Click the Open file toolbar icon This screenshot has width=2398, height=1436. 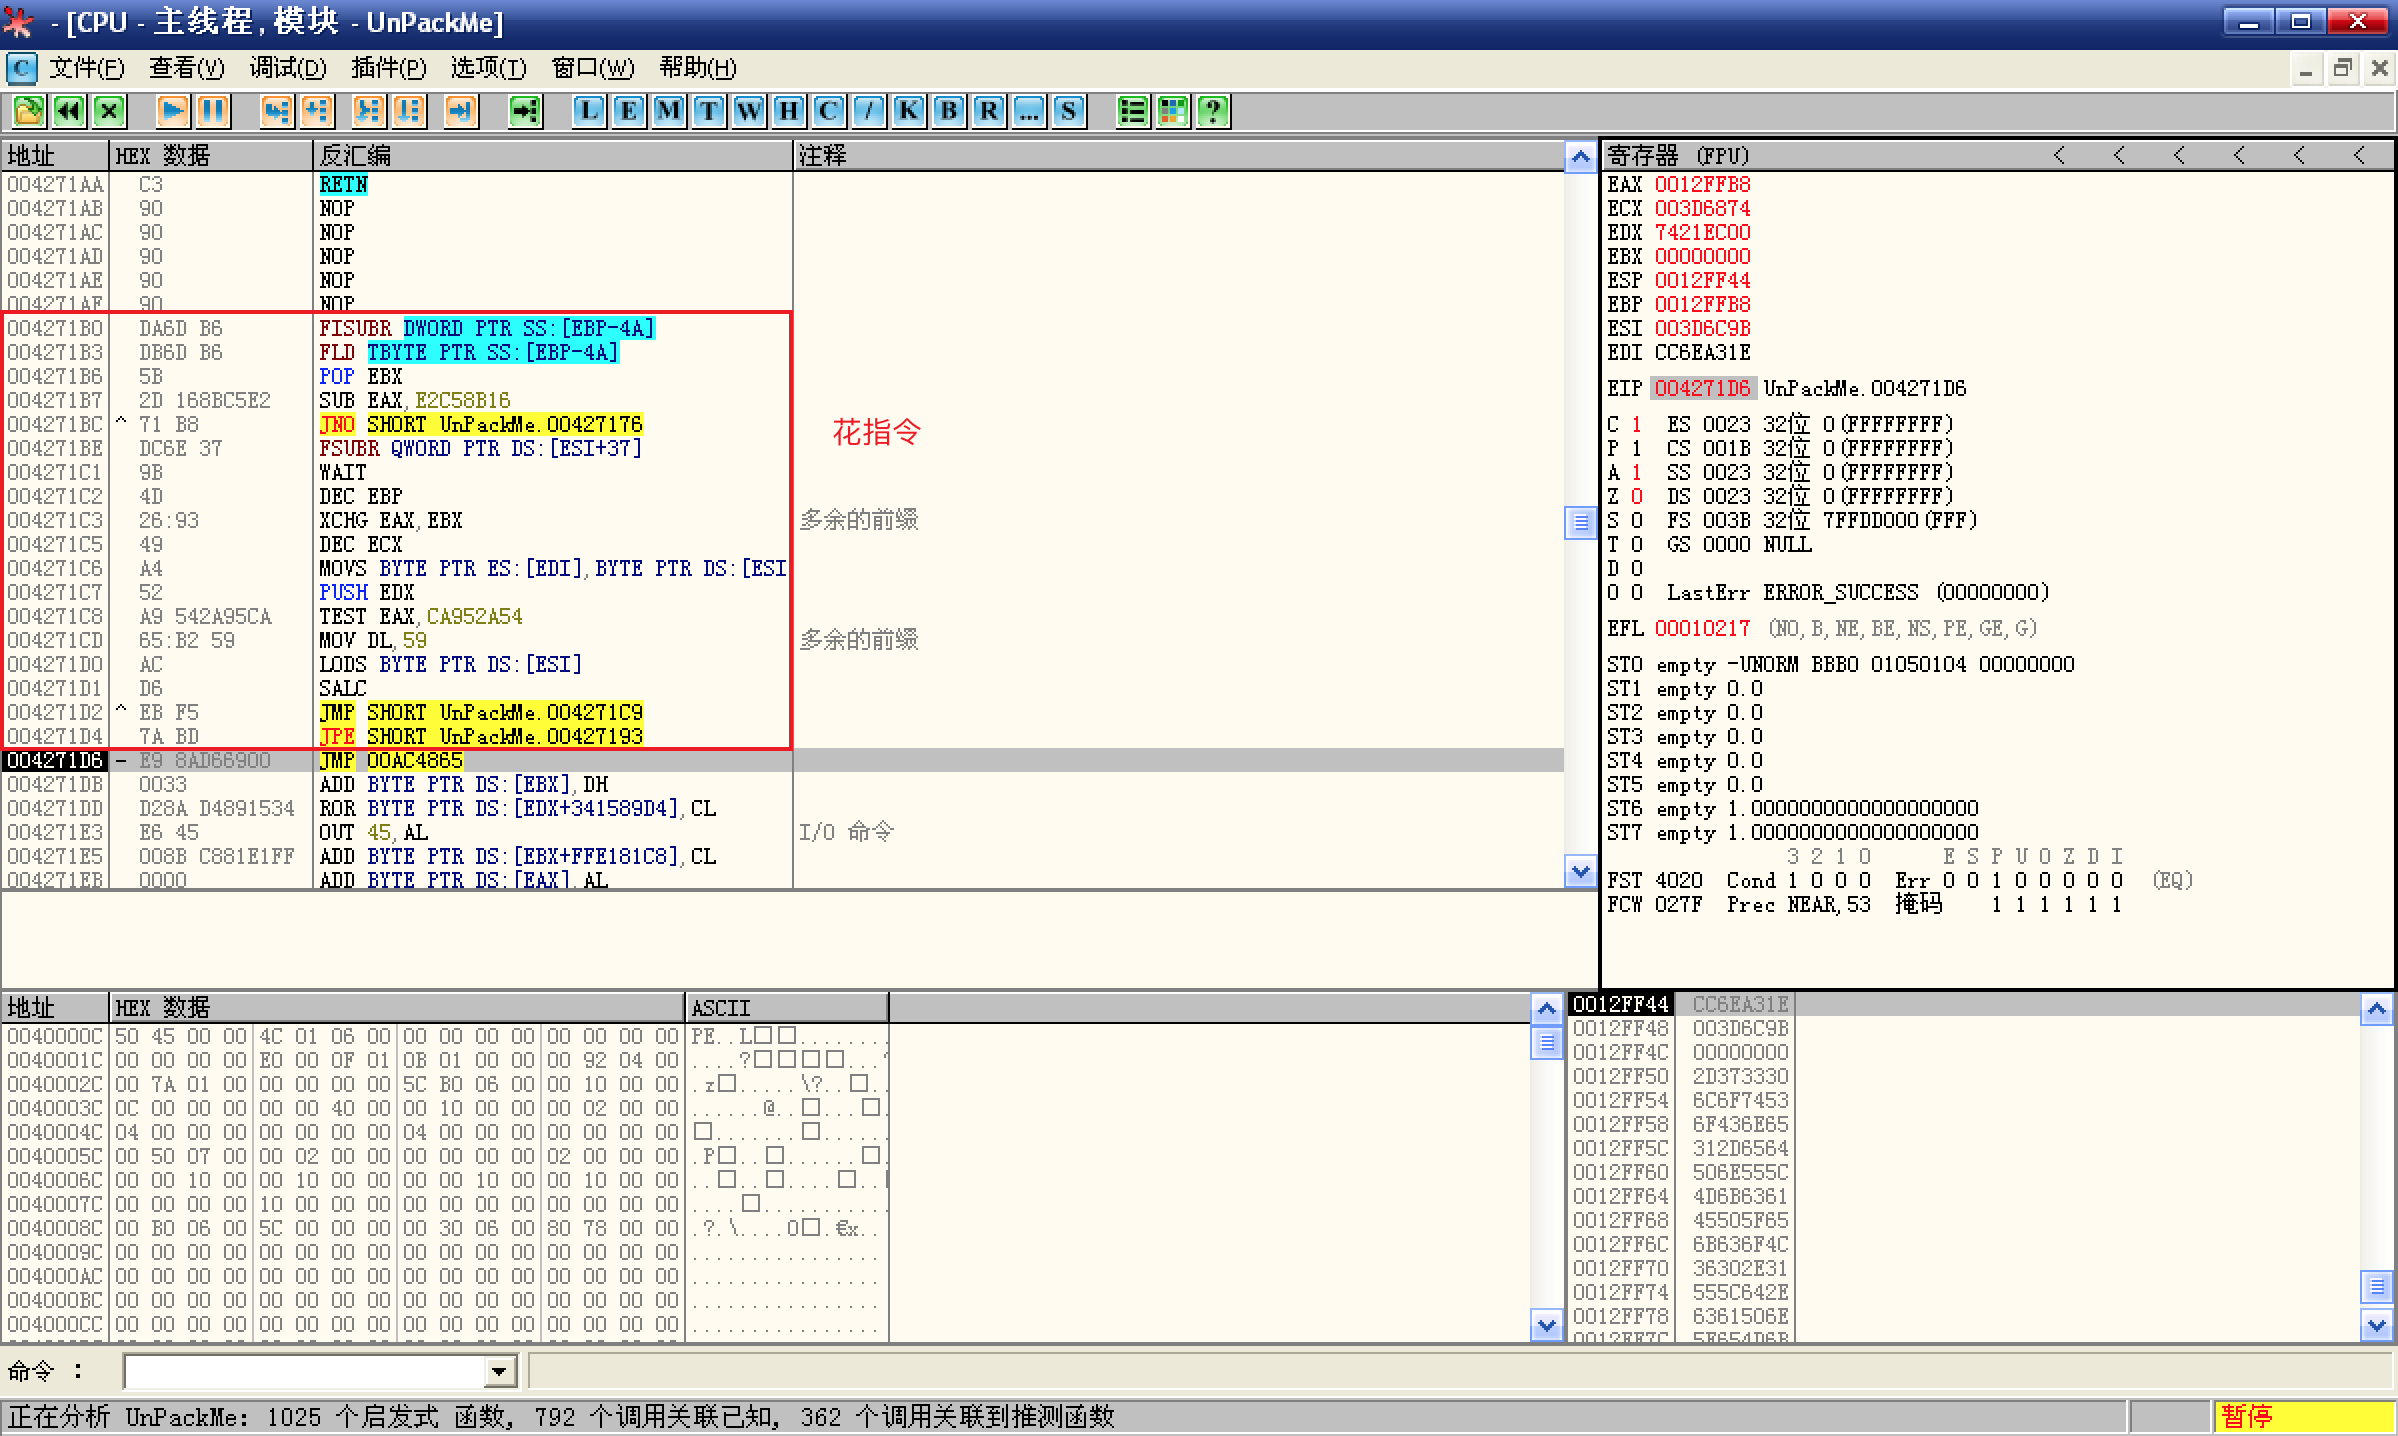pos(28,110)
